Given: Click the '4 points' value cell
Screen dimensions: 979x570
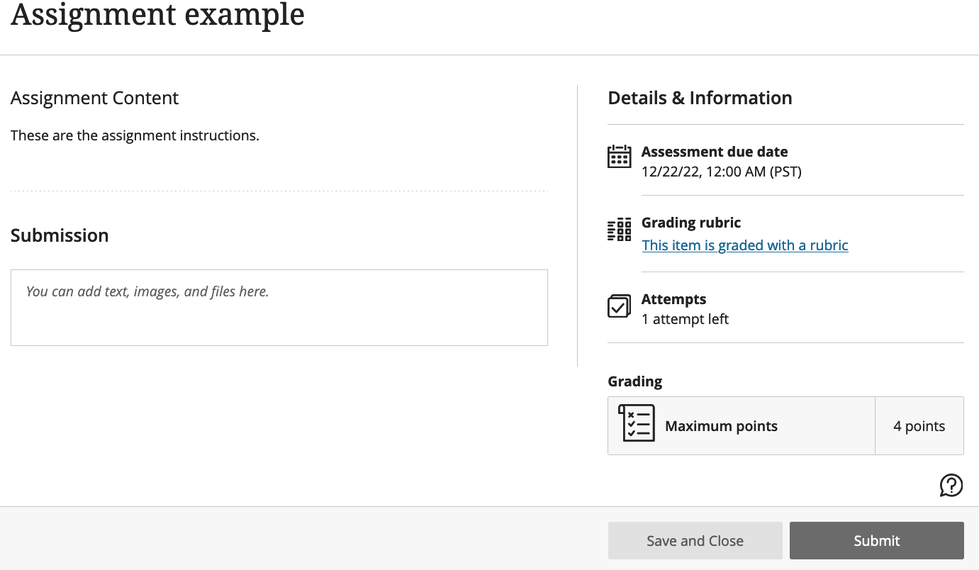Looking at the screenshot, I should pos(919,426).
